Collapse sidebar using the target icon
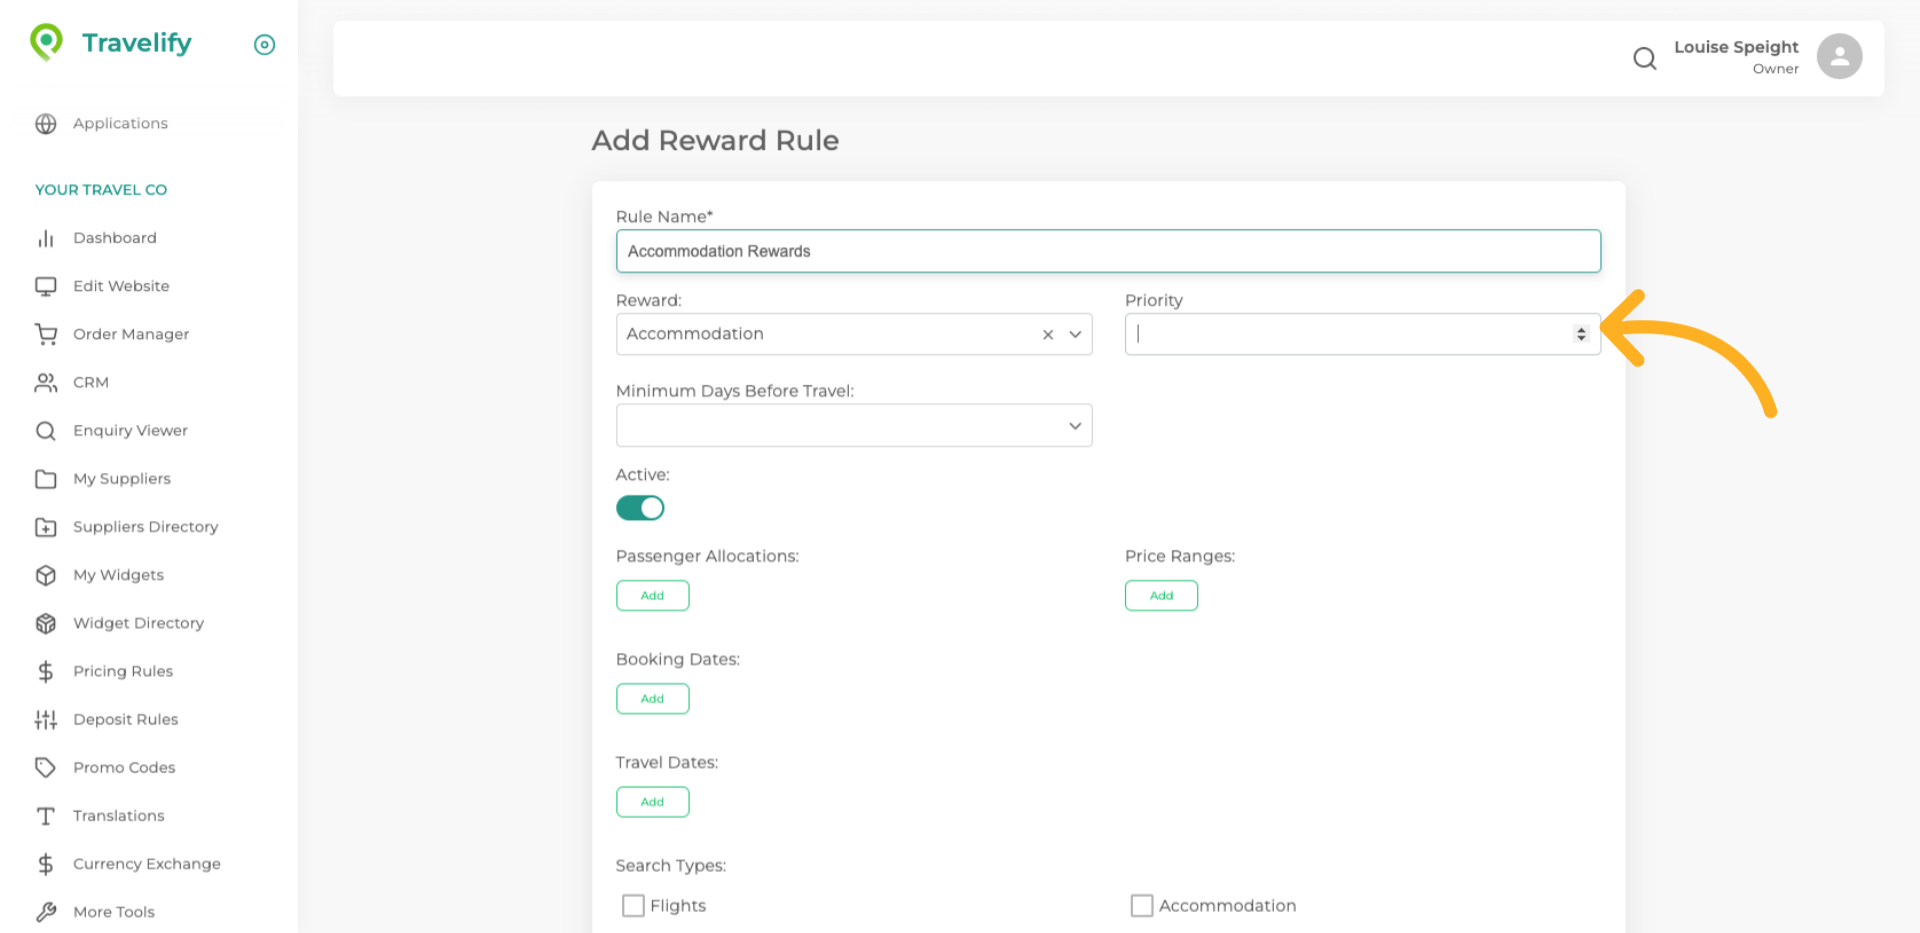Viewport: 1920px width, 933px height. 264,45
